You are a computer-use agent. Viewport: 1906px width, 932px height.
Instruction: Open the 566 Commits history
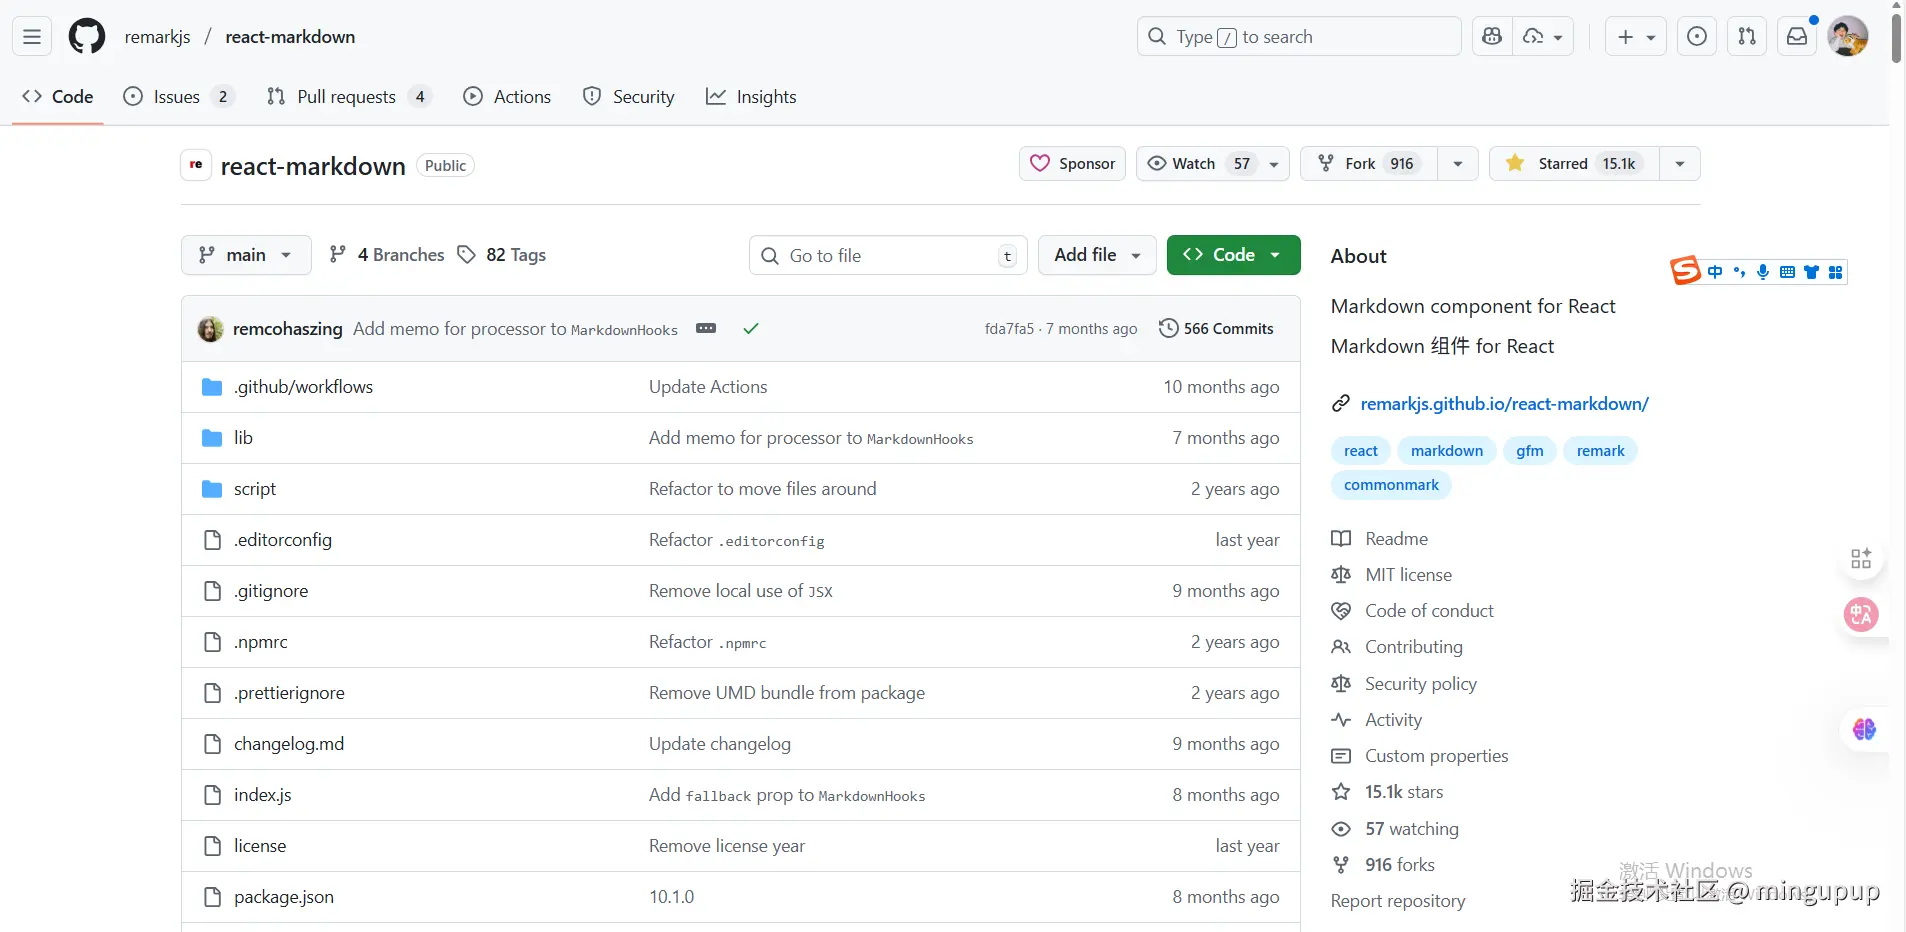(x=1216, y=329)
